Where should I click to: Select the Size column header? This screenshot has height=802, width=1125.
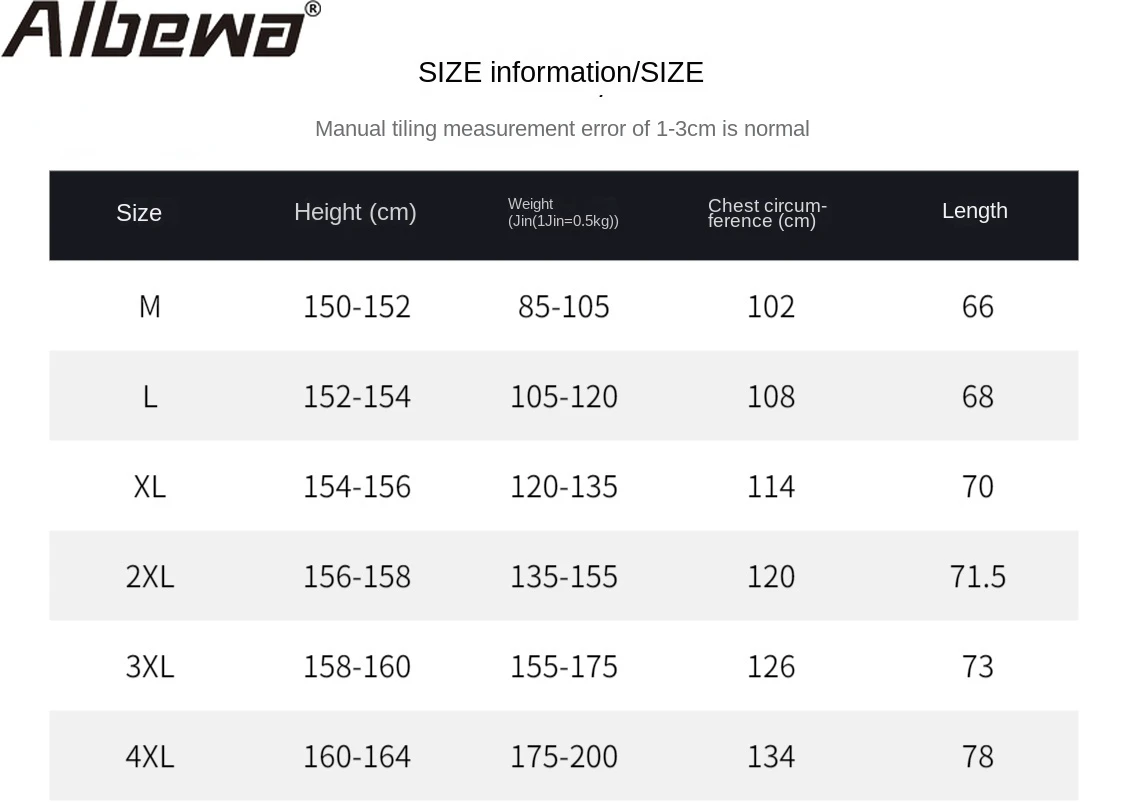pyautogui.click(x=139, y=213)
